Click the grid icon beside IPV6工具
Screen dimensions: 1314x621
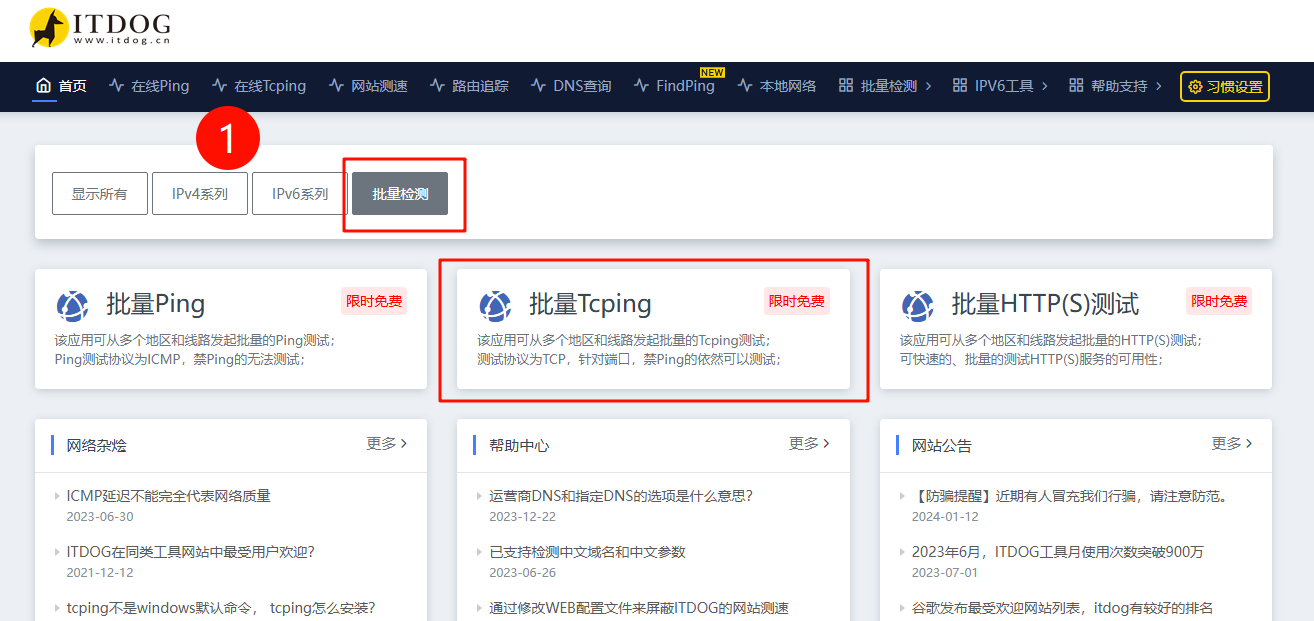point(960,86)
